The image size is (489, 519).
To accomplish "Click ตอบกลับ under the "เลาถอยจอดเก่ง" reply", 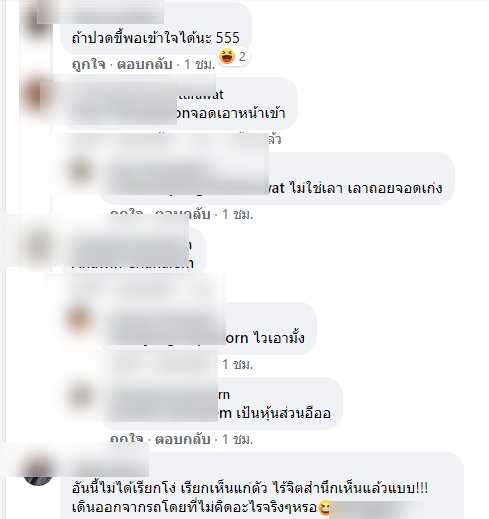I will tap(183, 214).
